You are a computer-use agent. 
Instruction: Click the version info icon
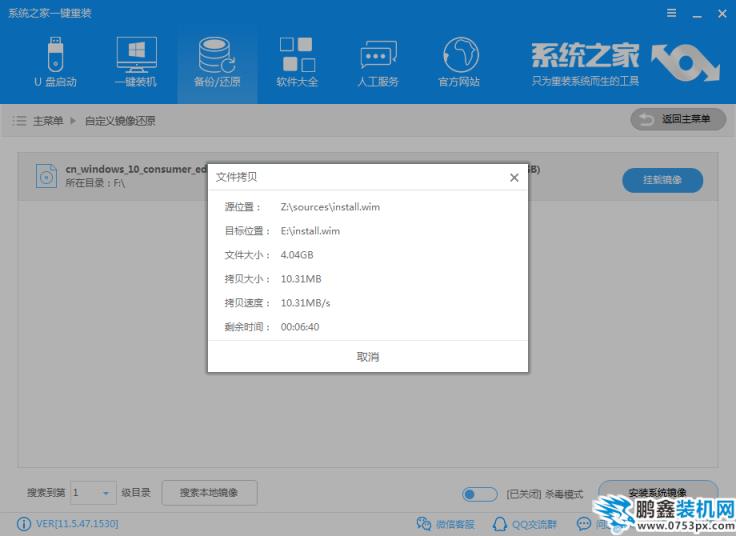coord(23,524)
